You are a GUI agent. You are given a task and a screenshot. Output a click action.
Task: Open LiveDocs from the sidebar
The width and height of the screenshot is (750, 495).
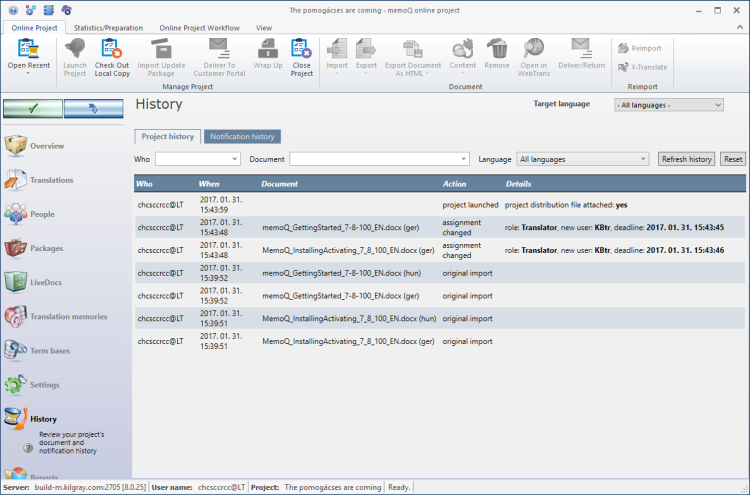click(46, 282)
